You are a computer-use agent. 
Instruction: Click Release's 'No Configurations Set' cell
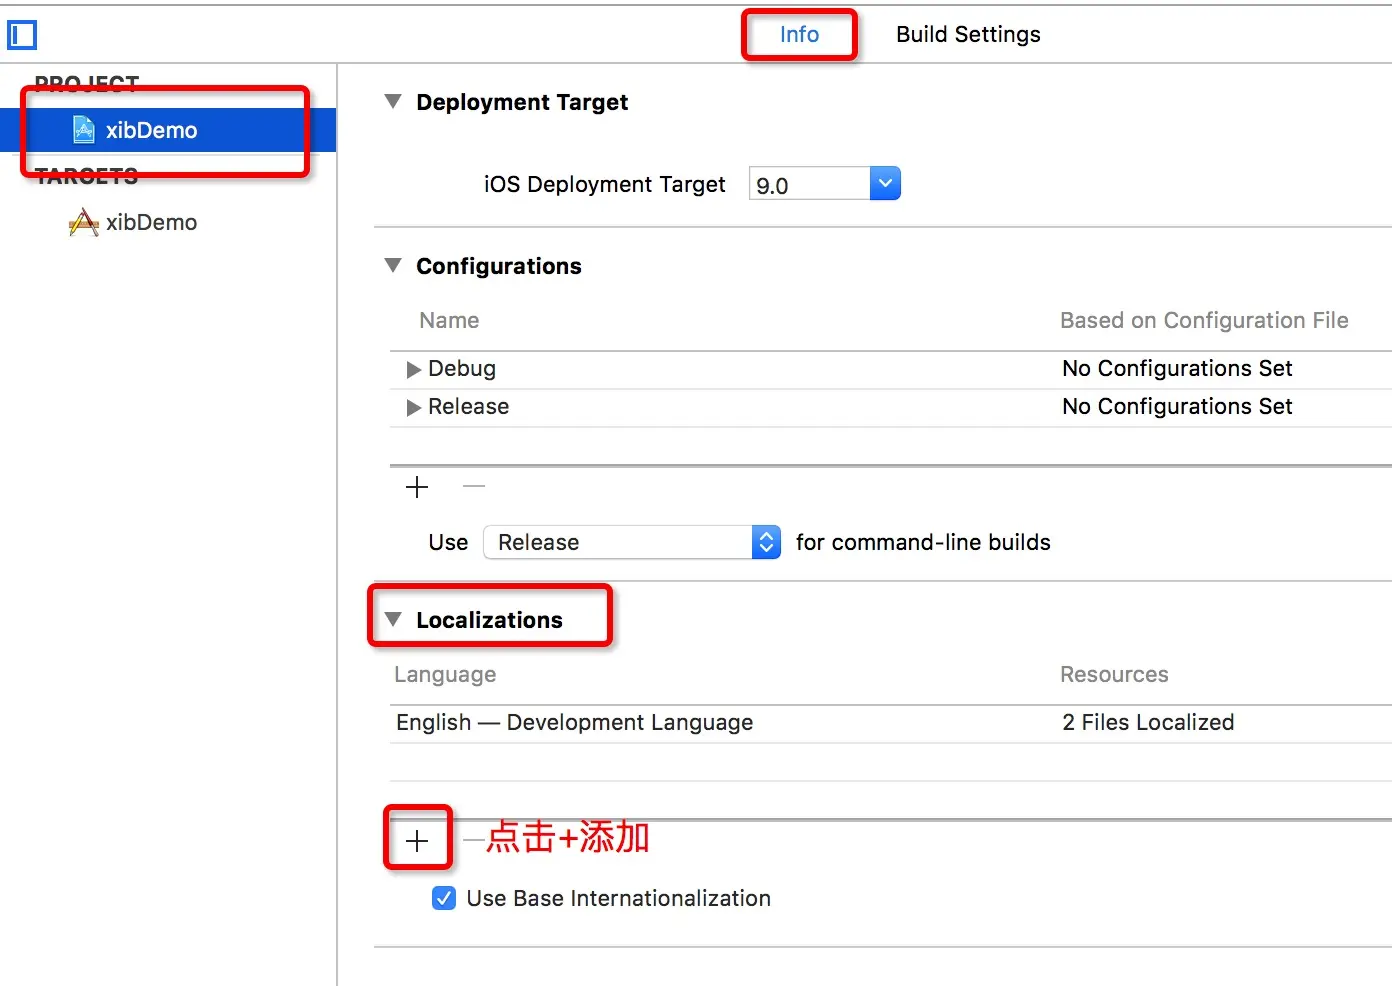click(x=1177, y=406)
